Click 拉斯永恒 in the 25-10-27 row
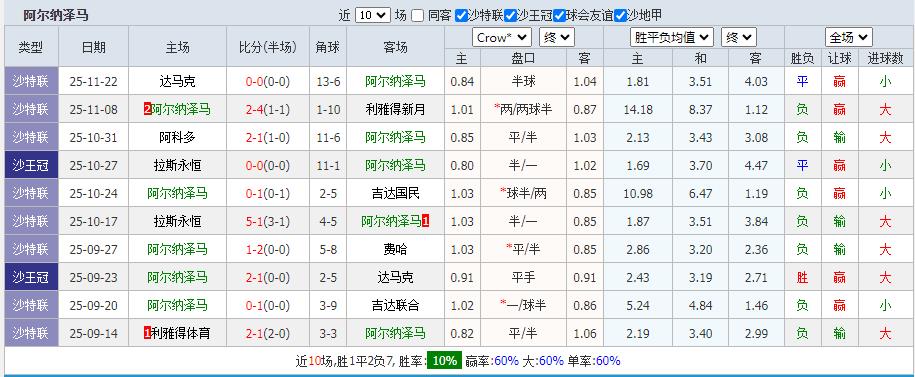 177,166
